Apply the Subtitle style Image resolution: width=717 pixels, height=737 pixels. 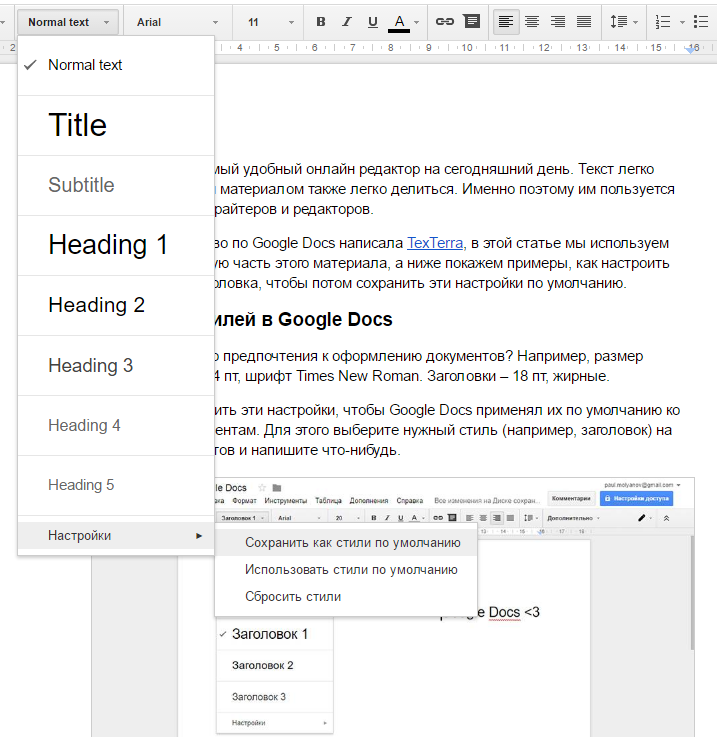click(x=81, y=185)
